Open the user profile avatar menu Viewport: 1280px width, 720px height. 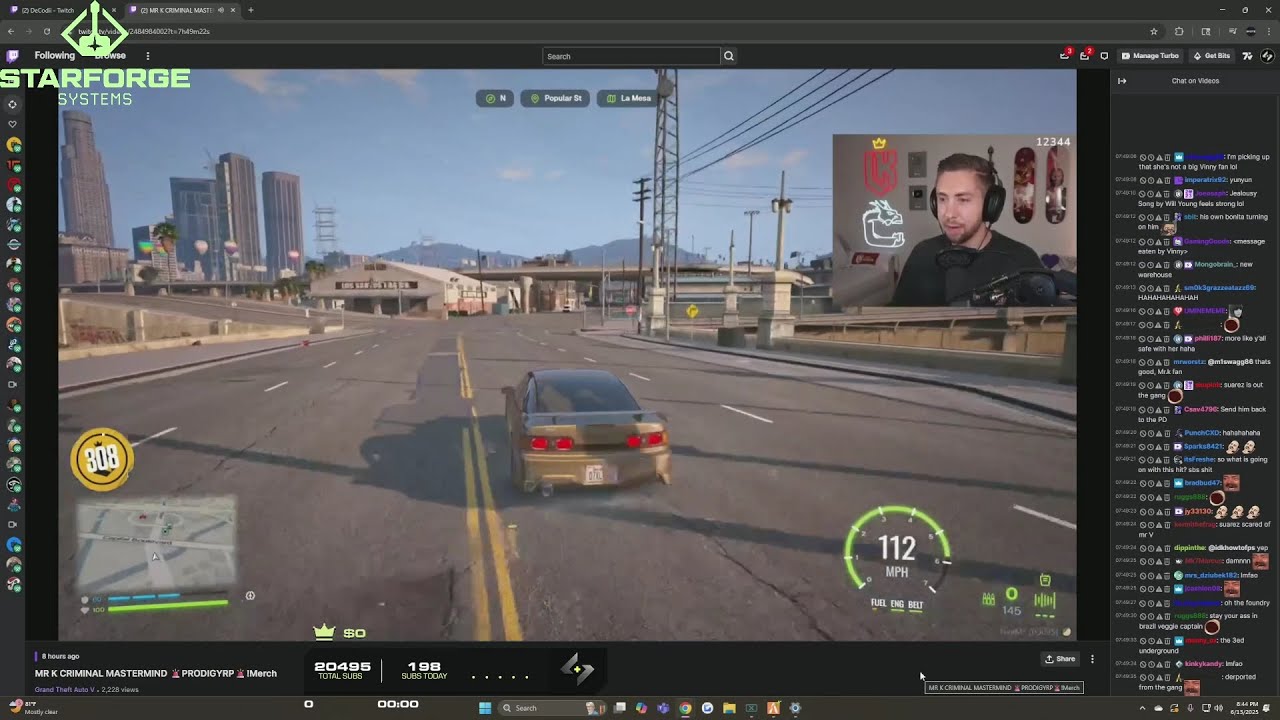tap(1267, 56)
